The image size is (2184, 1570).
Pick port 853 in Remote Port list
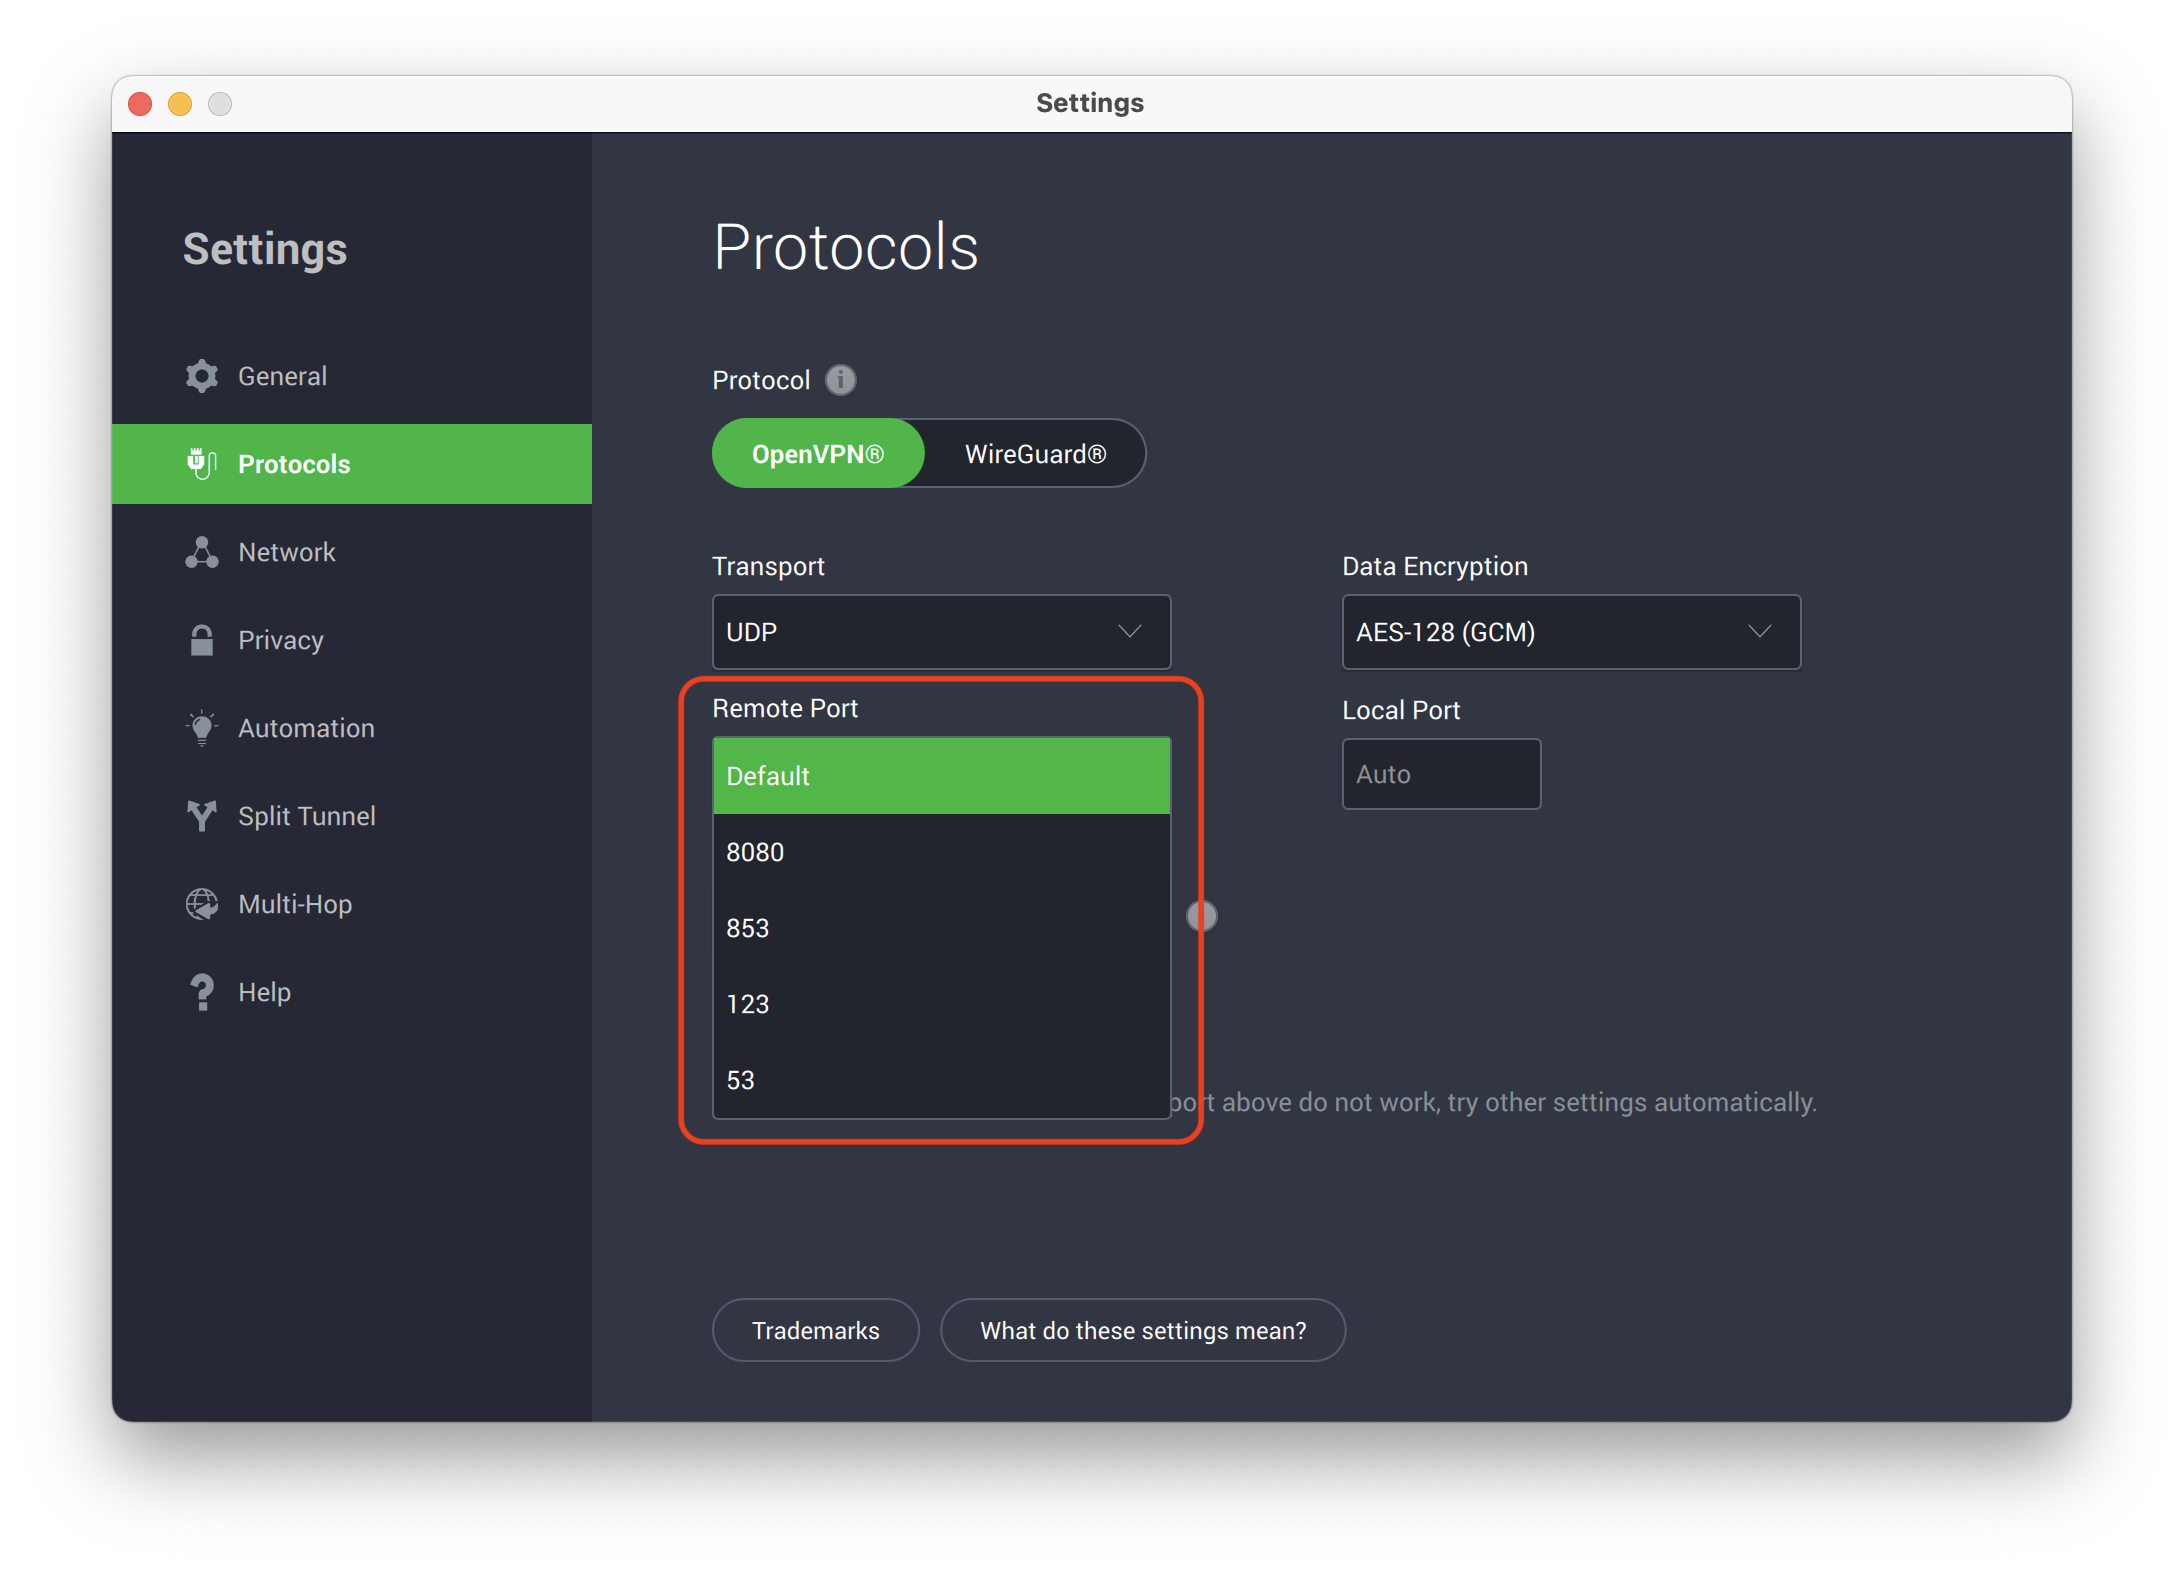941,928
